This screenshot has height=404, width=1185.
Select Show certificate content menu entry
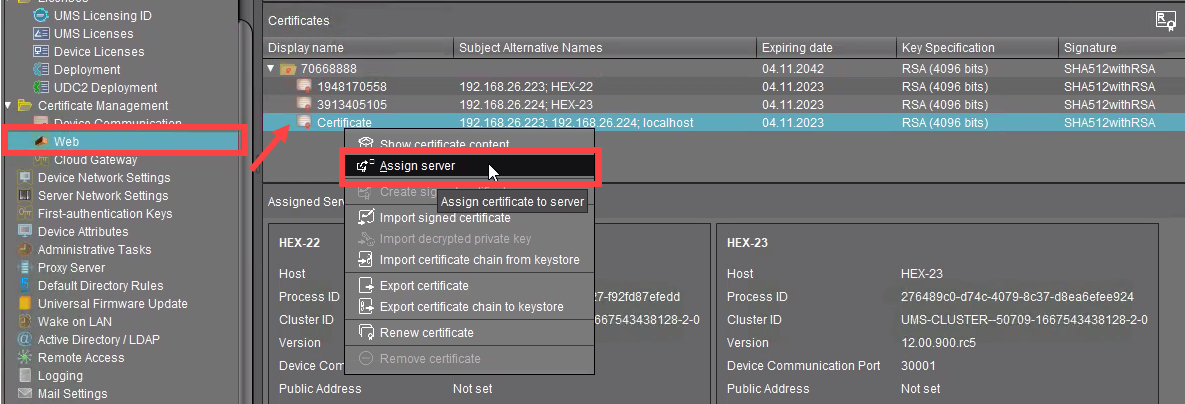coord(444,145)
